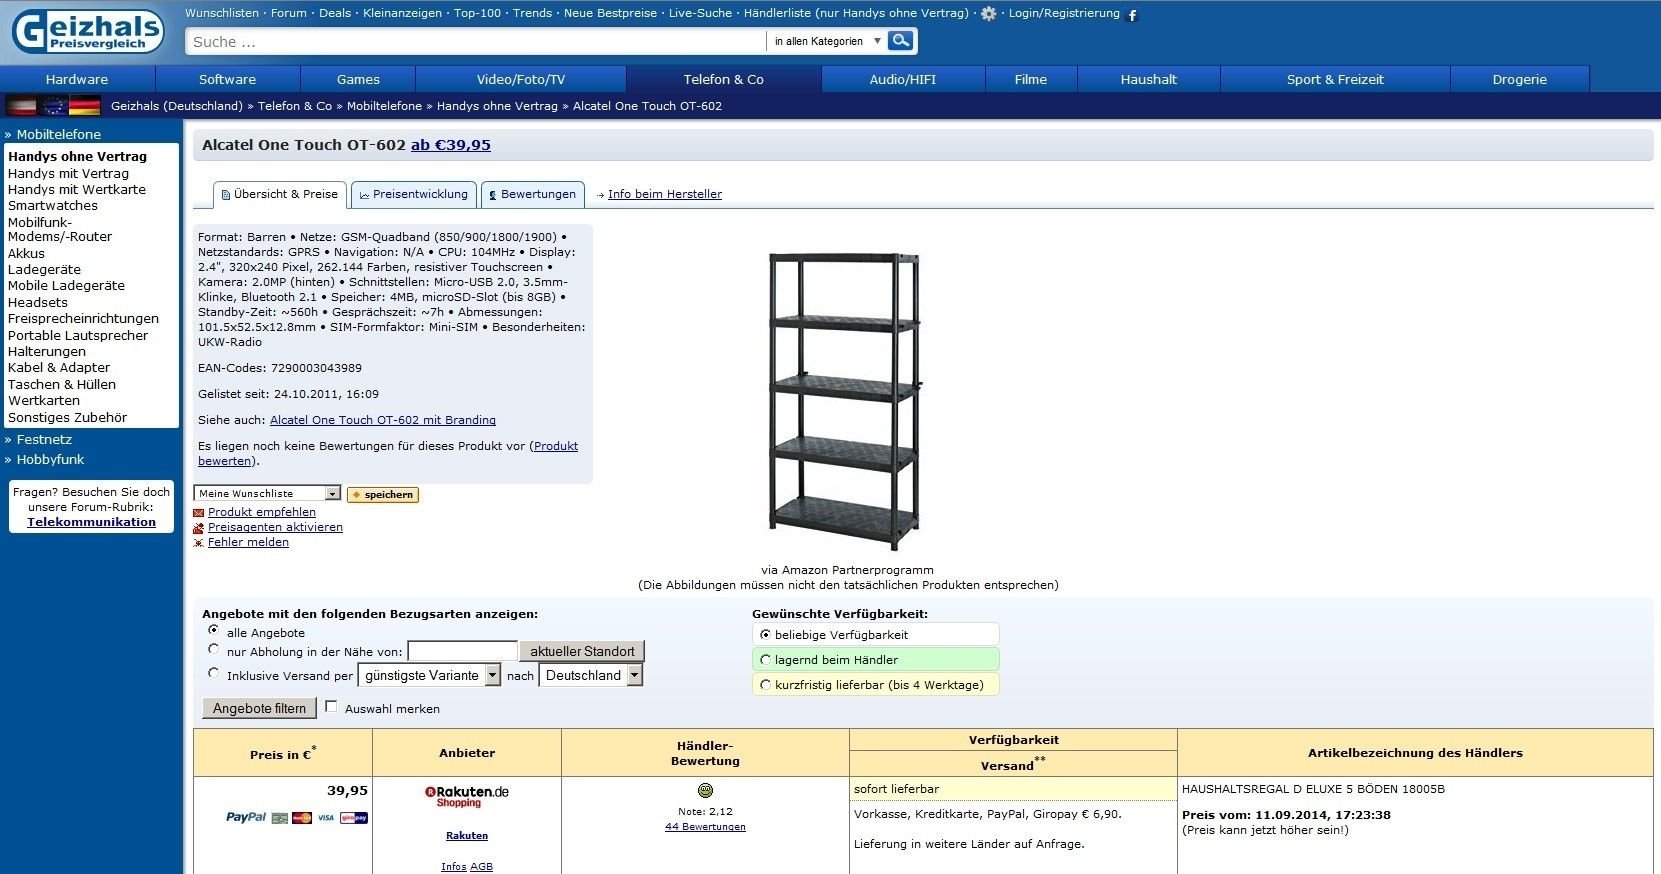Open the 'Deutschland' country dropdown

coord(591,675)
